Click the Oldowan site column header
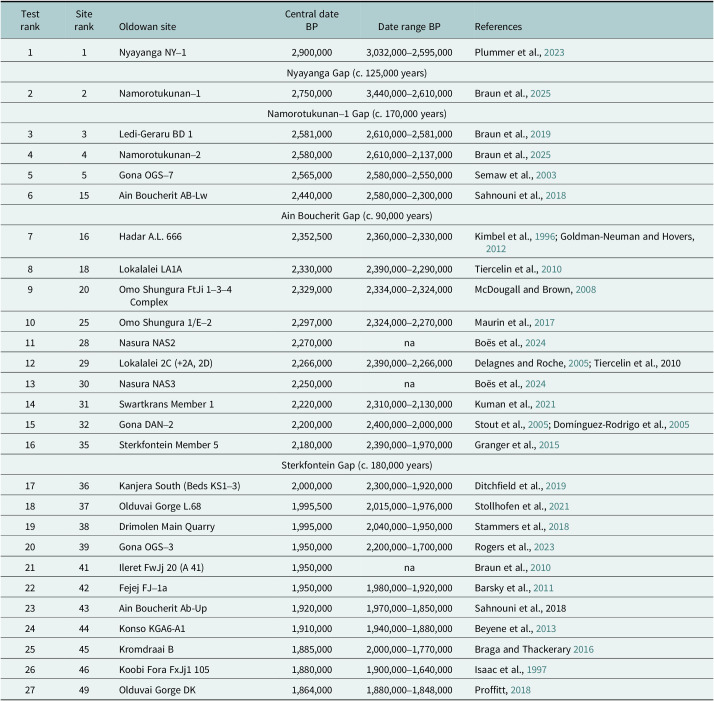This screenshot has height=701, width=714. click(148, 26)
